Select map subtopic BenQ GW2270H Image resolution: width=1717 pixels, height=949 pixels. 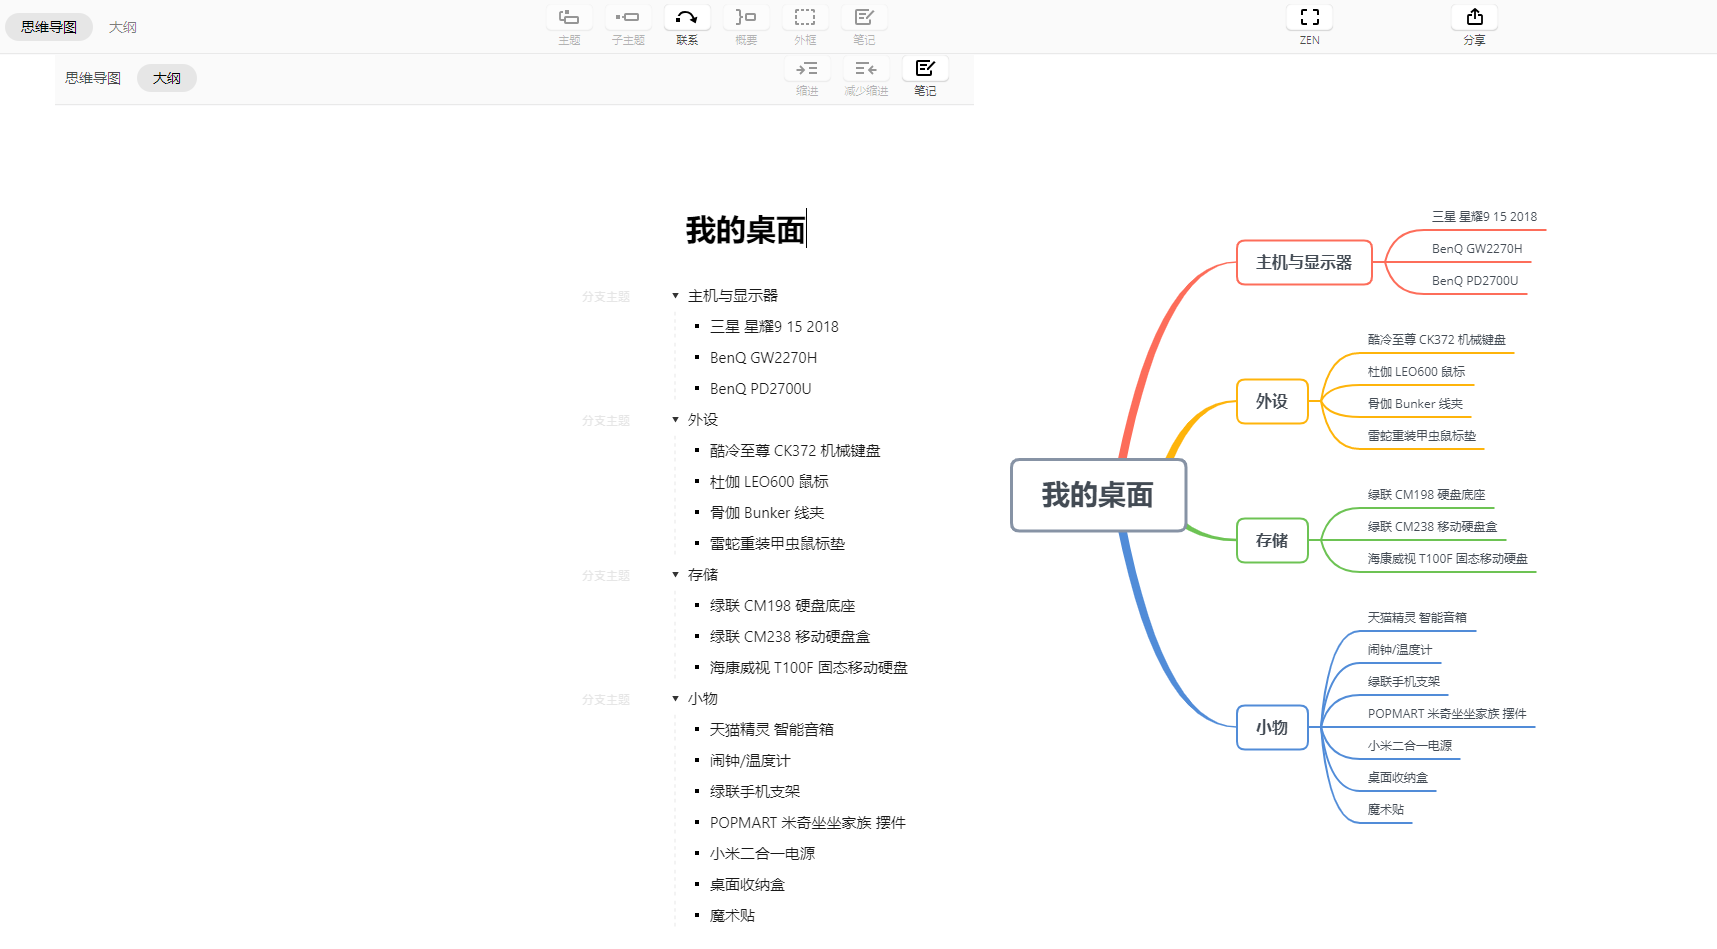click(x=1477, y=249)
